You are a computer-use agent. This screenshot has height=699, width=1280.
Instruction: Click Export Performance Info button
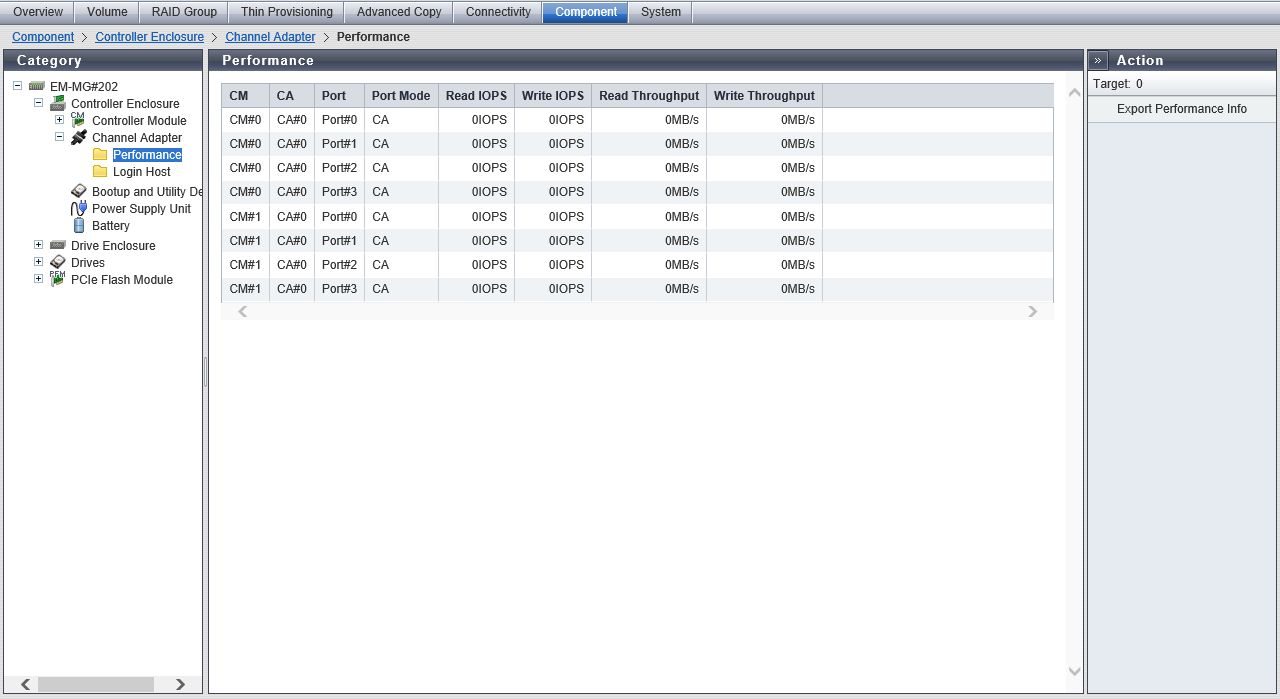pos(1181,109)
